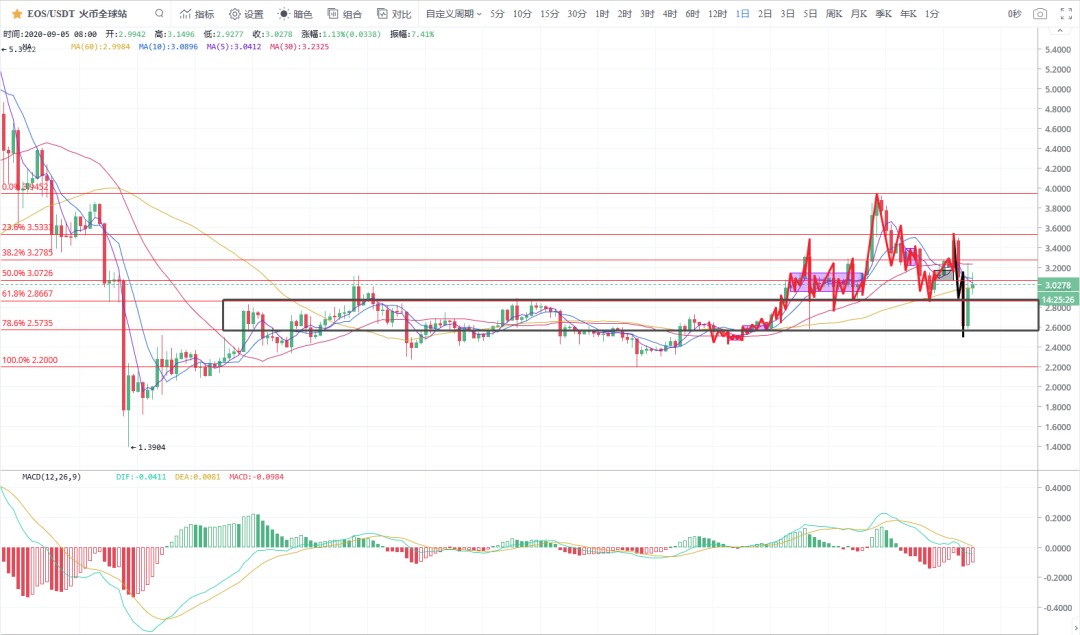Viewport: 1080px width, 635px height.
Task: Click the DEA:0.0081 value label
Action: [x=197, y=477]
